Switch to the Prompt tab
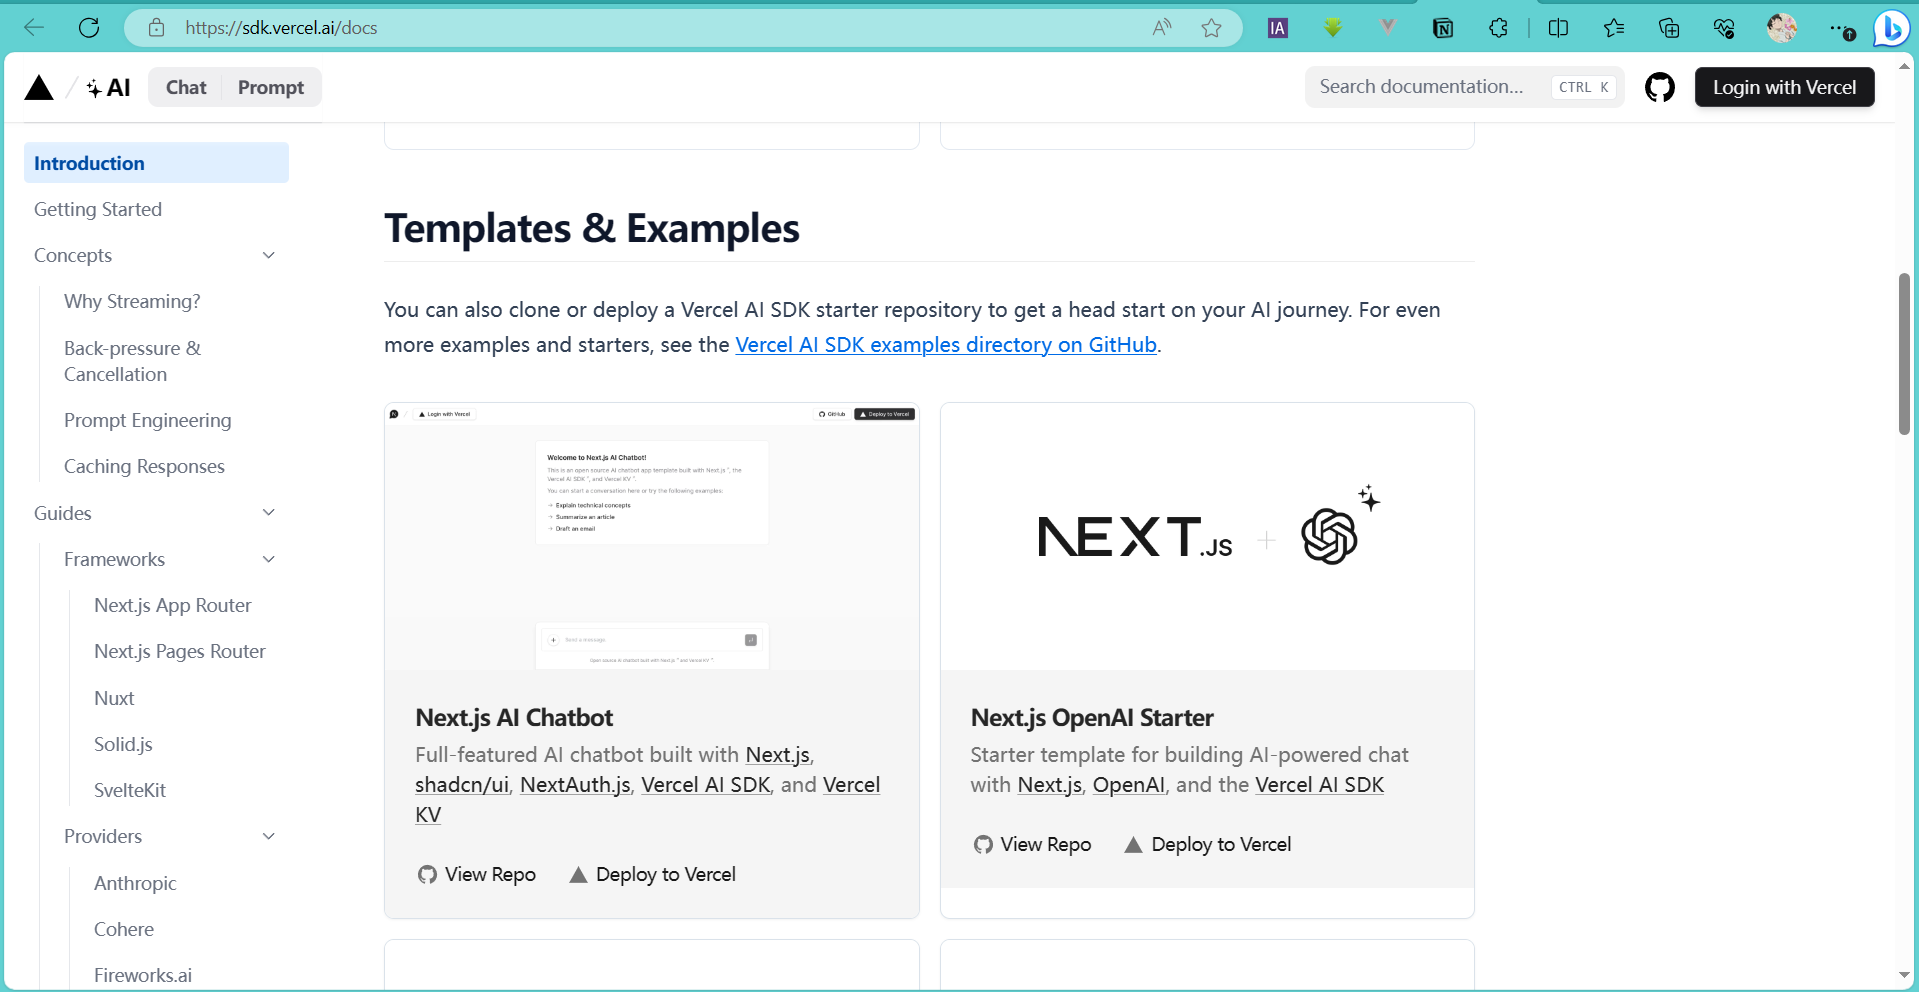The height and width of the screenshot is (992, 1919). (270, 88)
